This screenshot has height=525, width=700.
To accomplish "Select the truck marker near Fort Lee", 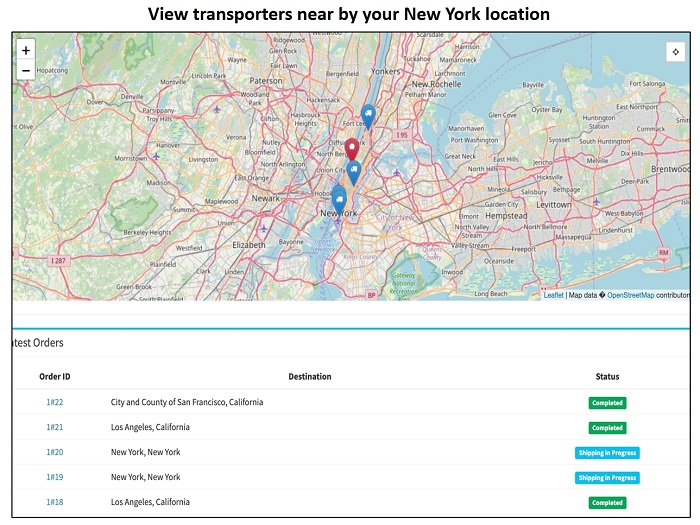I will (368, 117).
